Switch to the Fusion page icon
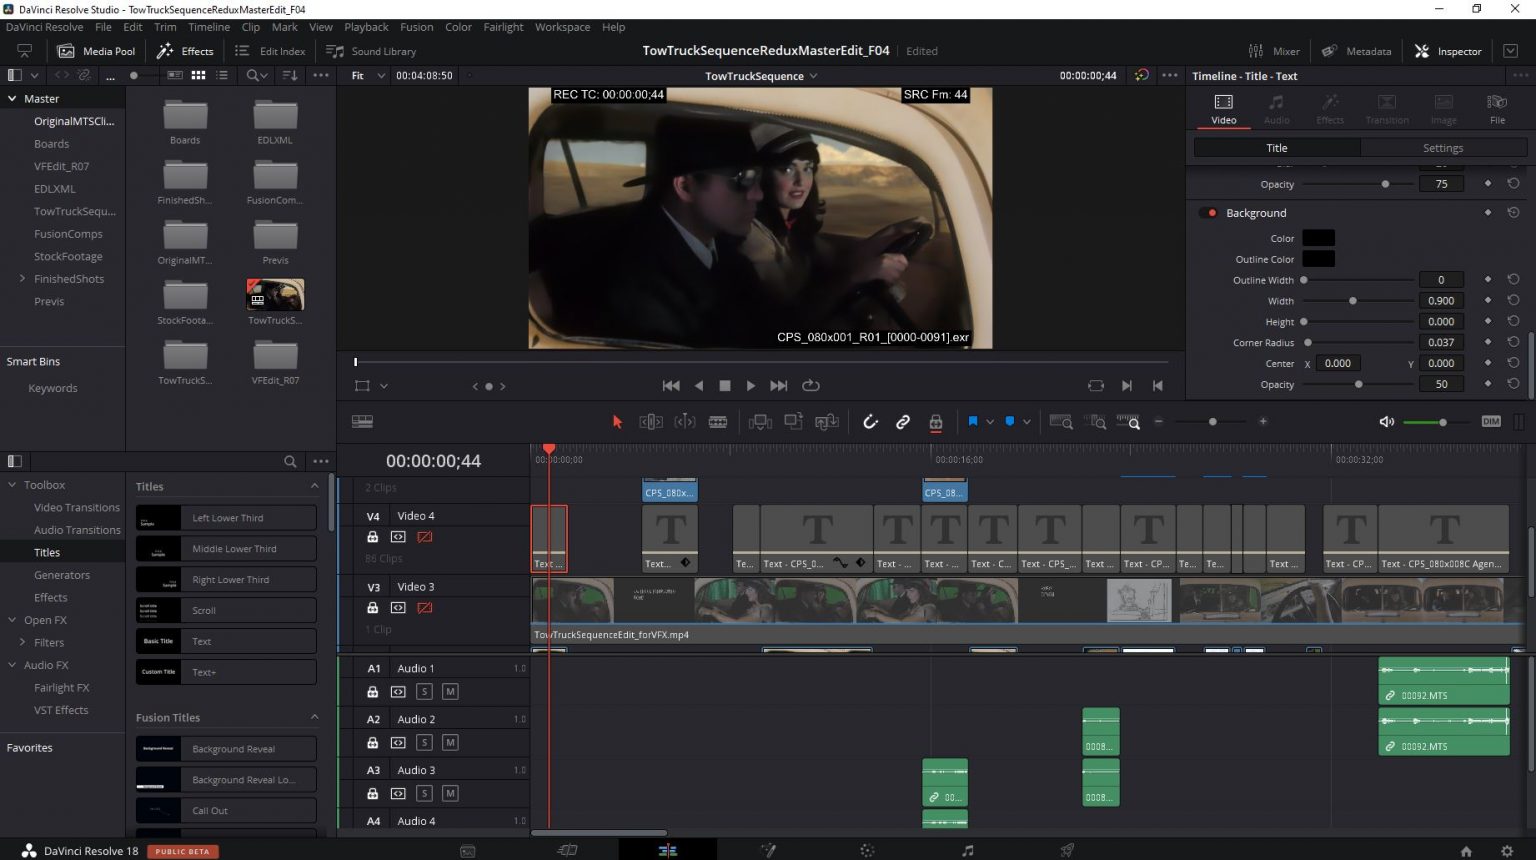Screen dimensions: 1536x860 [x=767, y=850]
